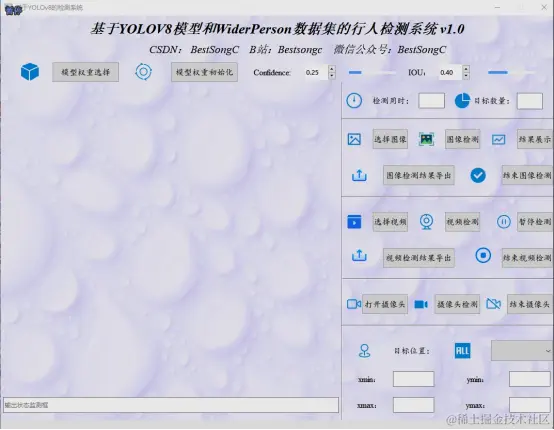The height and width of the screenshot is (430, 554).
Task: Start detection with 图像检测 button
Action: click(462, 139)
